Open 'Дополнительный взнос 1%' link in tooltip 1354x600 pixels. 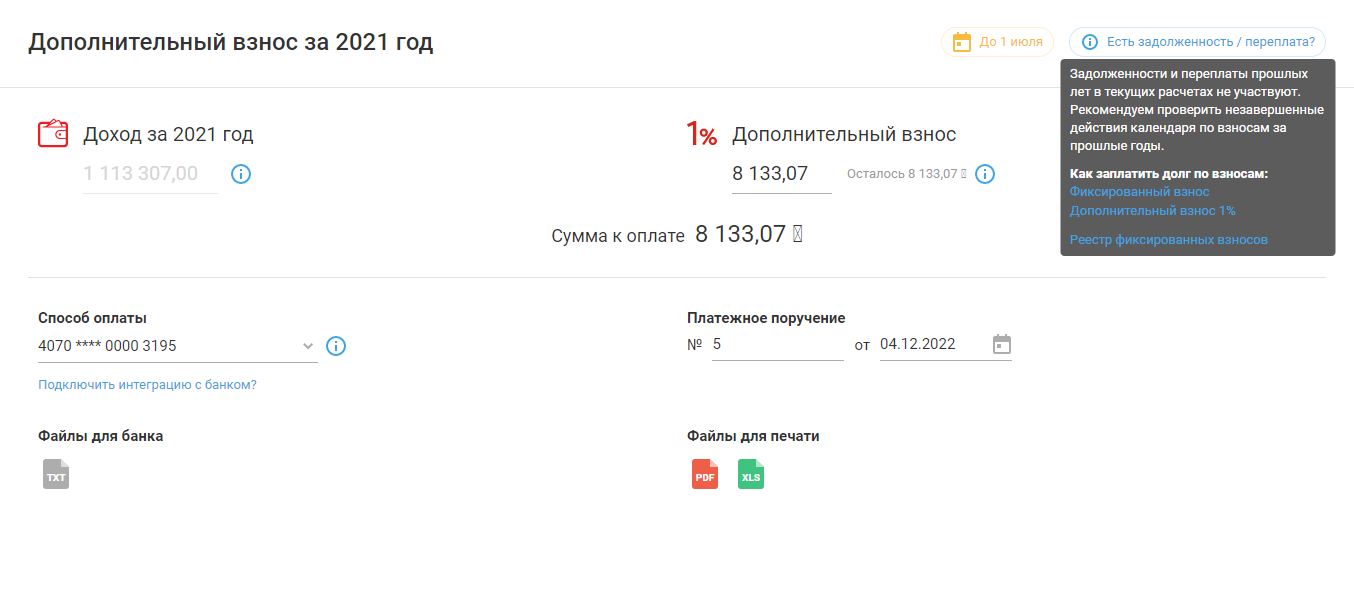click(x=1152, y=211)
